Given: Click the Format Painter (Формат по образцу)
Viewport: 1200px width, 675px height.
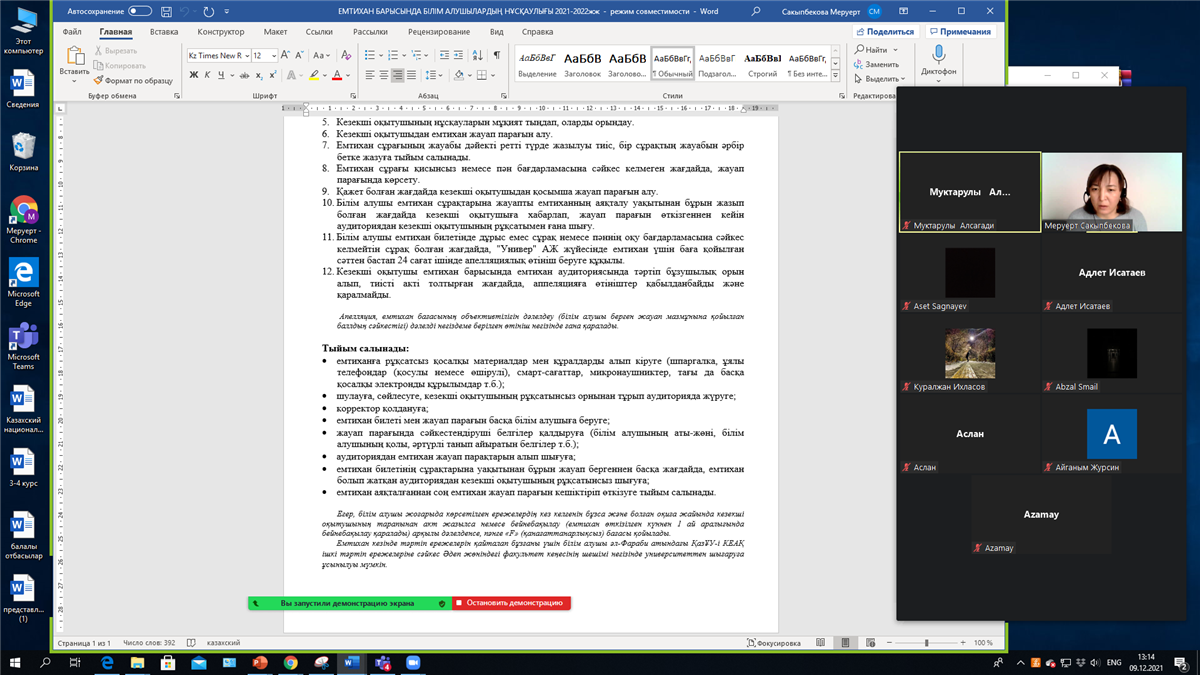Looking at the screenshot, I should pos(133,80).
